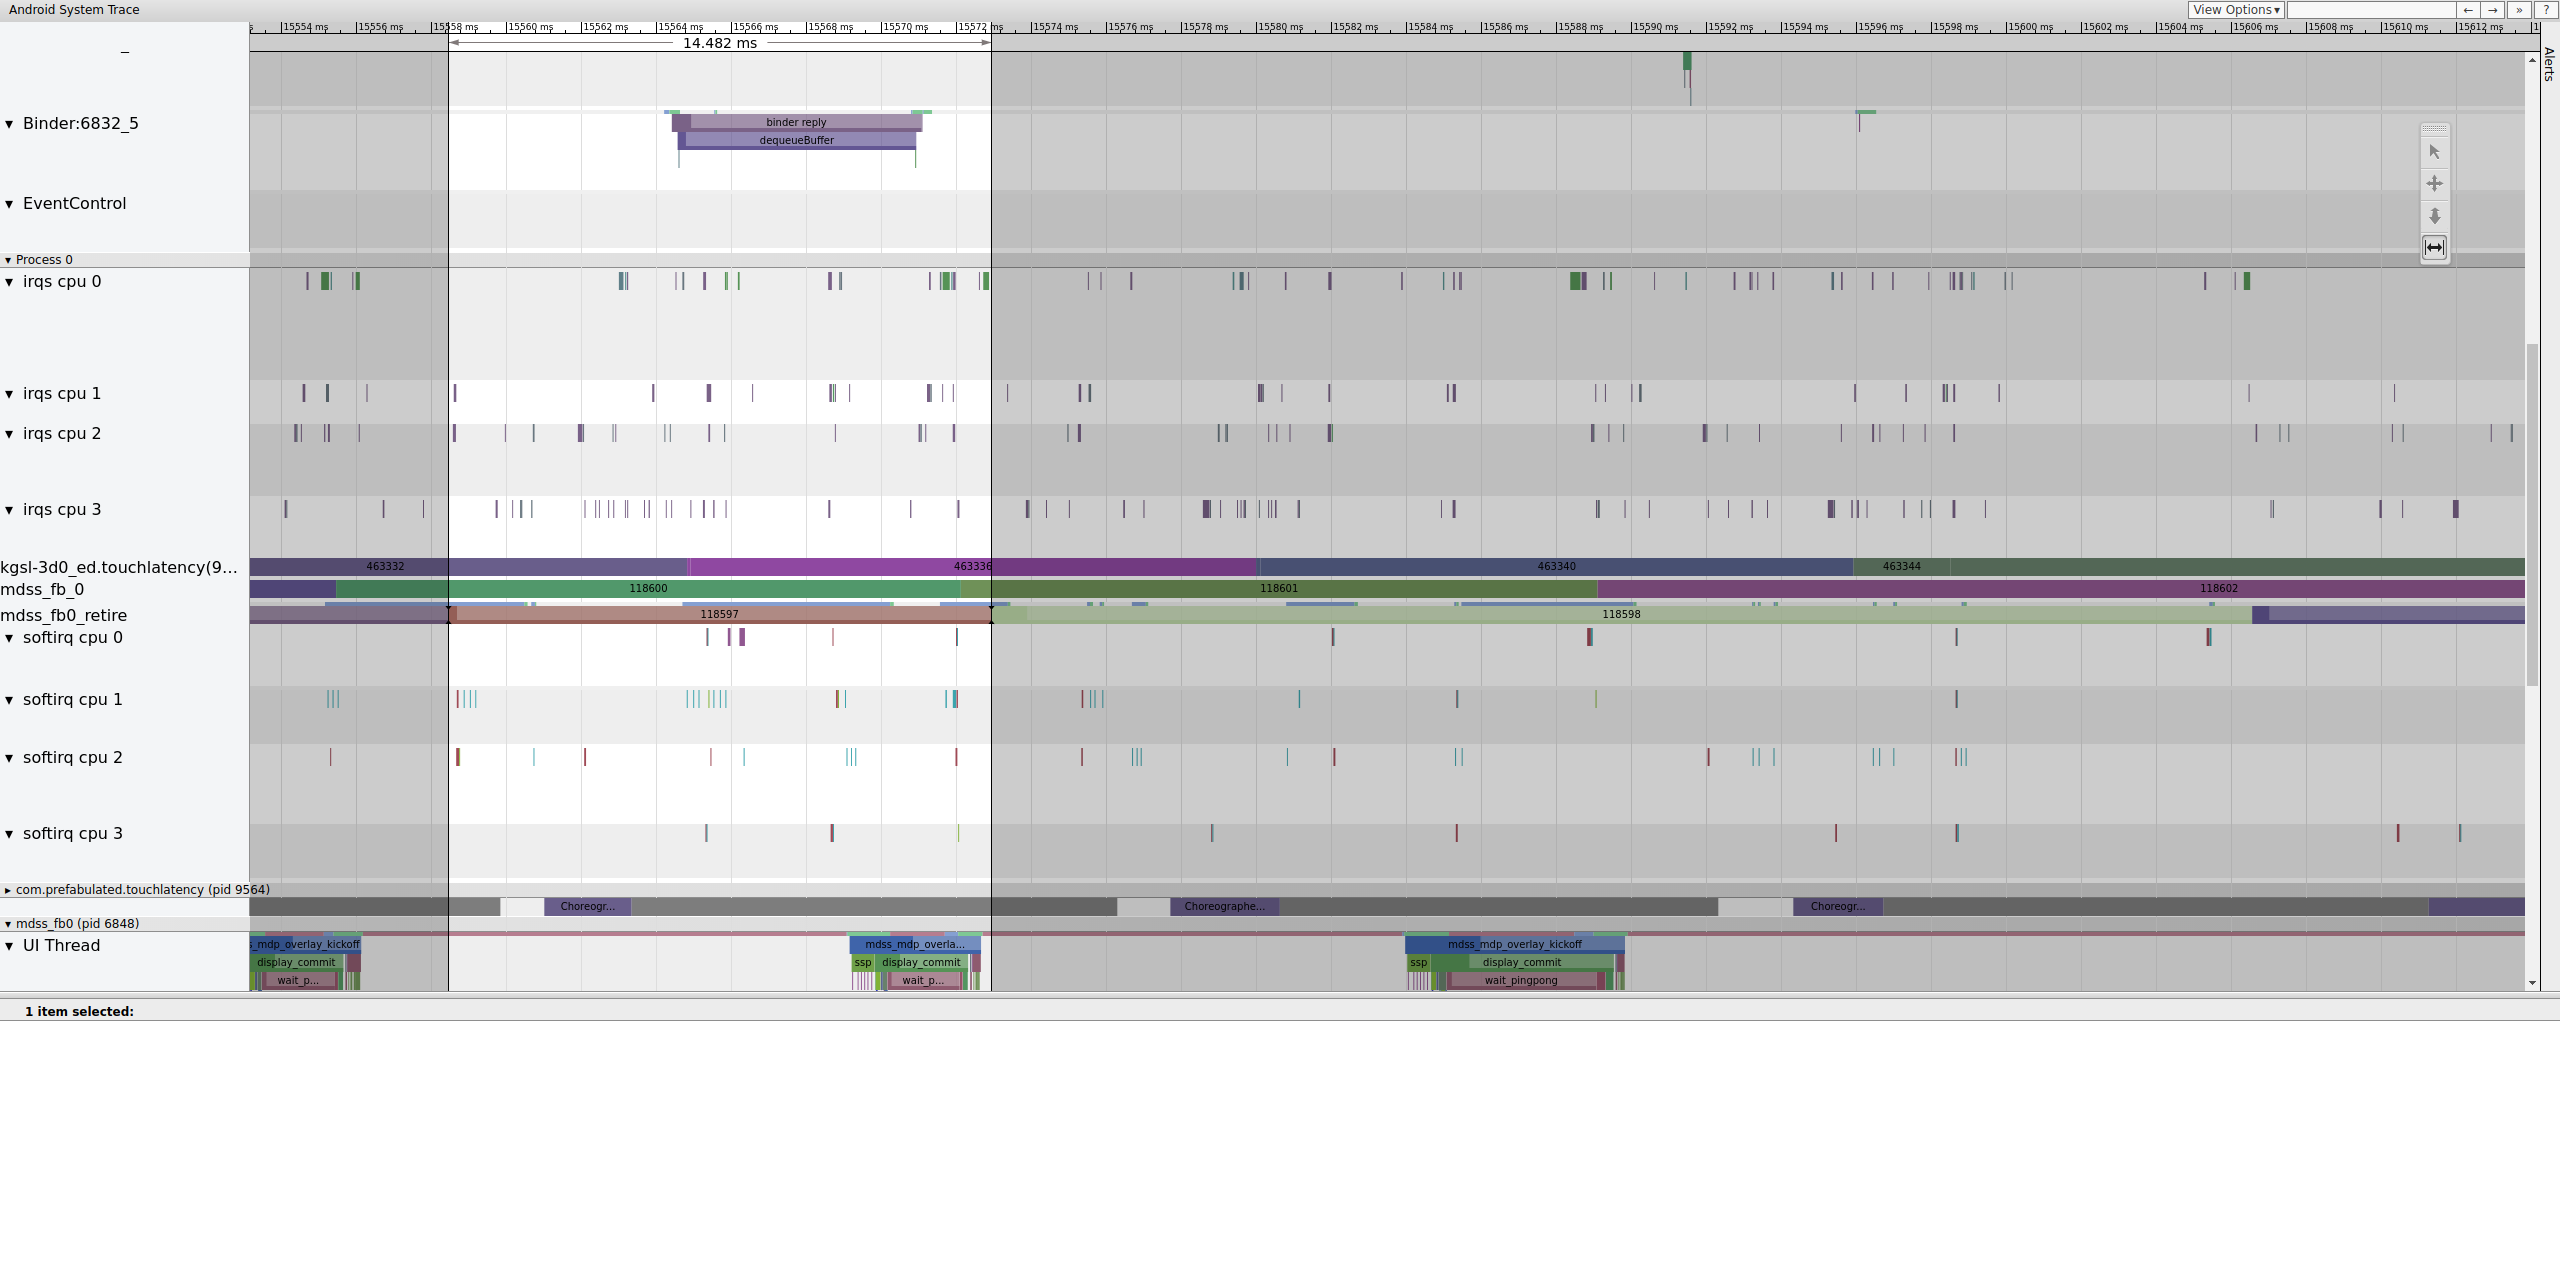The width and height of the screenshot is (2560, 1274).
Task: Expand the com.prefabulated.touchlatency process
Action: click(x=8, y=890)
